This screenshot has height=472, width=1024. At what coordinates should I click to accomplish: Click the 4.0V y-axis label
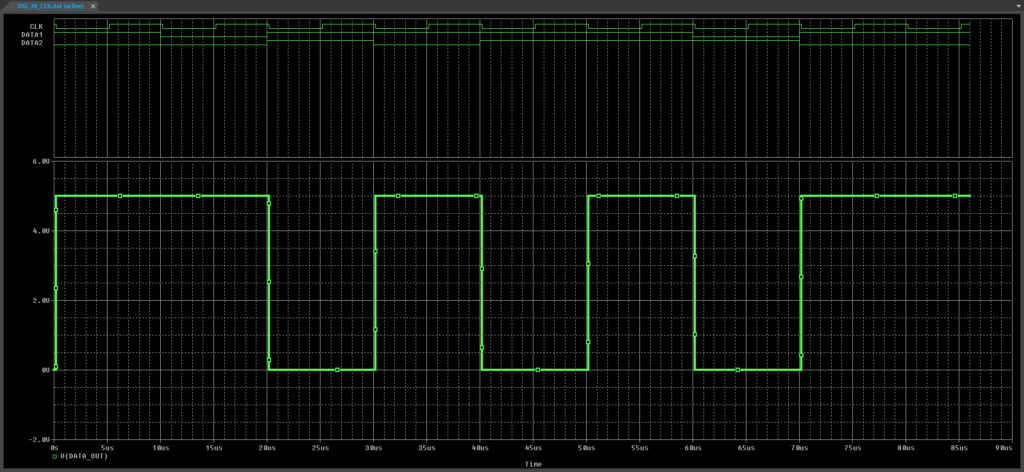pos(40,230)
